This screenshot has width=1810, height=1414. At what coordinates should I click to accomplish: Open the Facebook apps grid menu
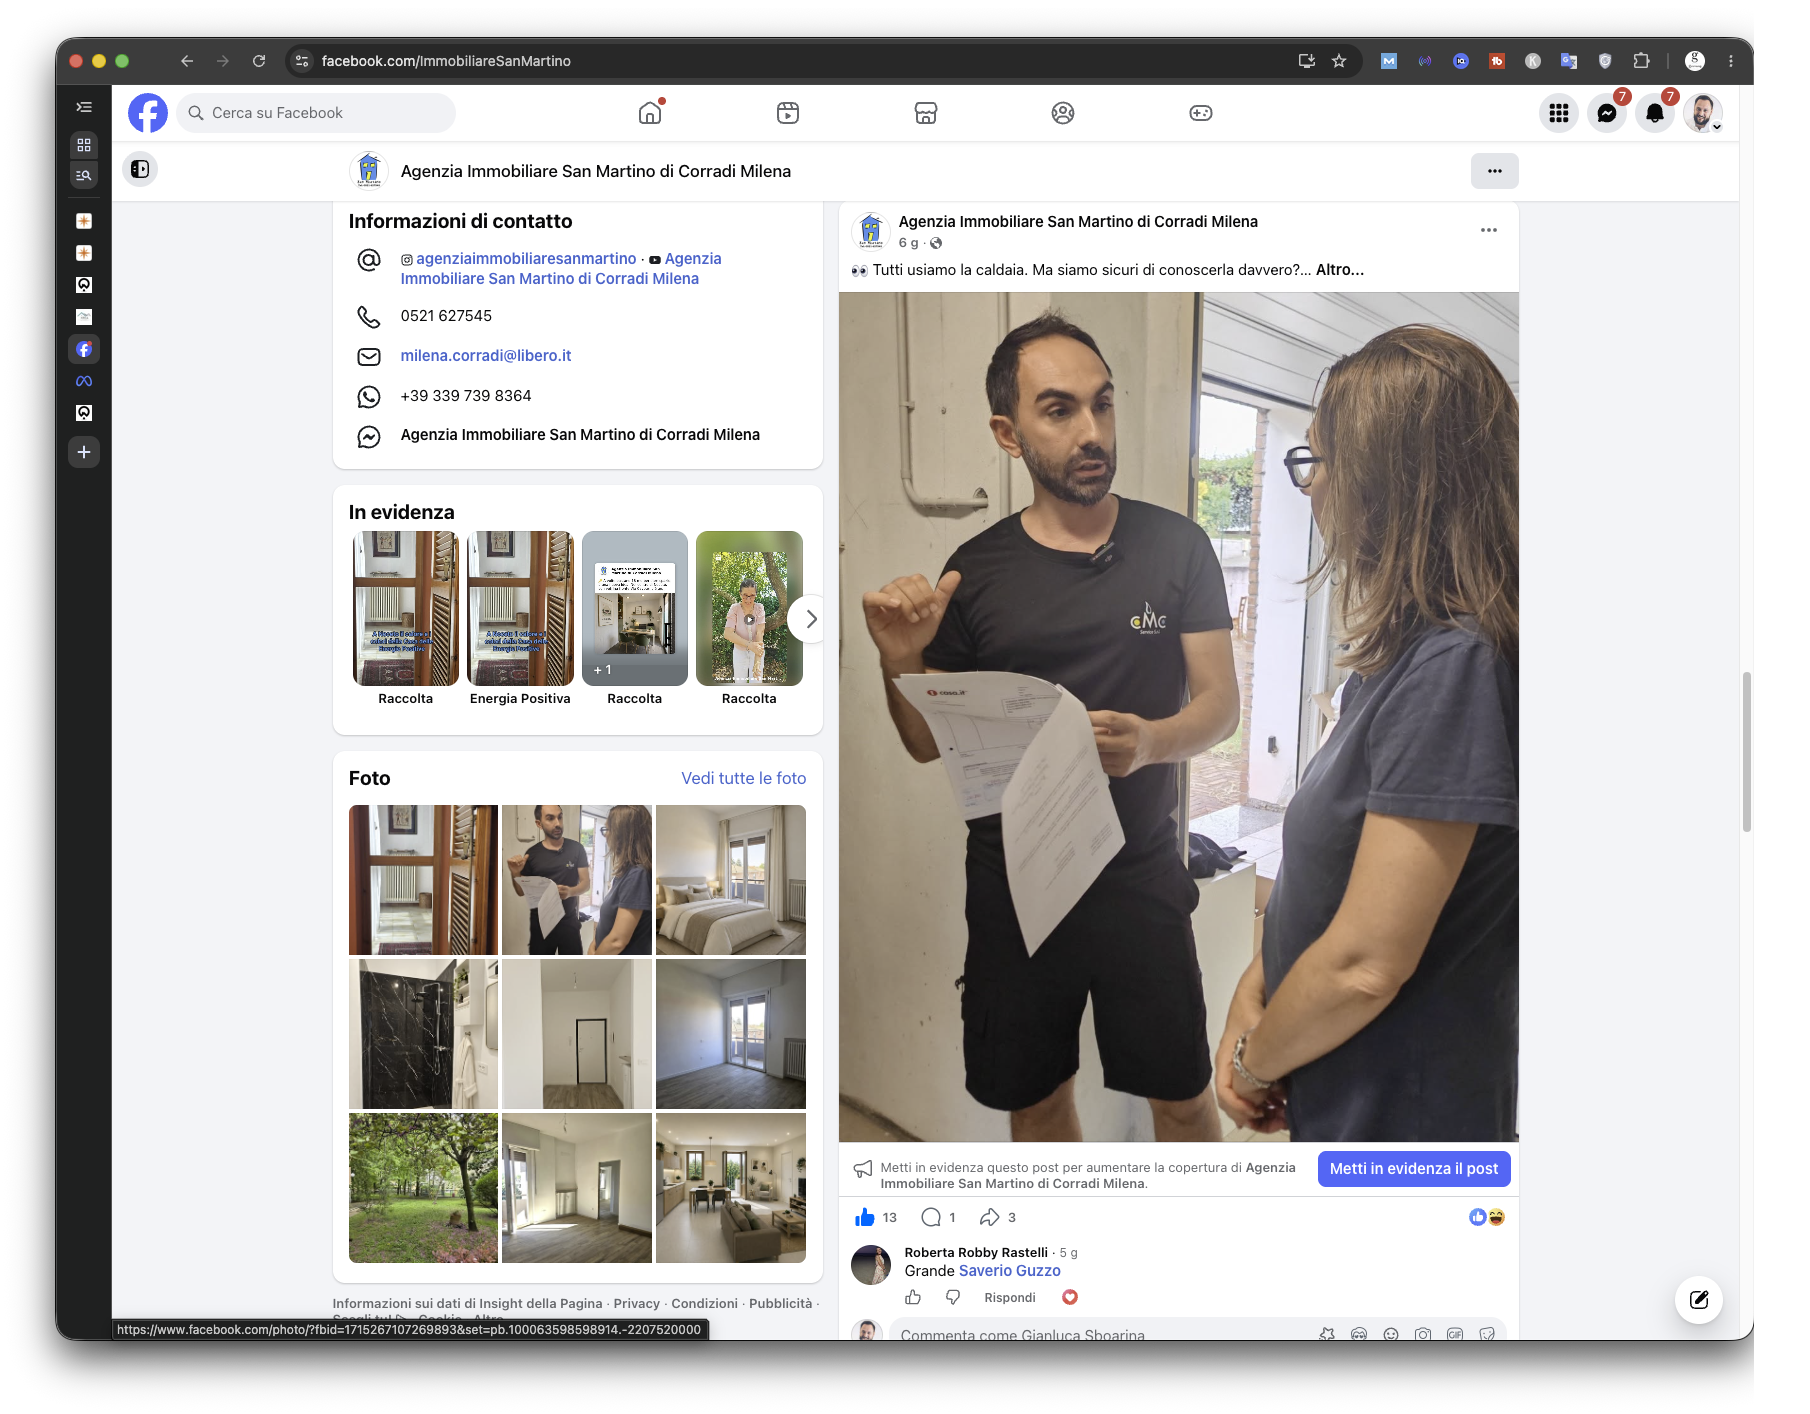coord(1559,113)
